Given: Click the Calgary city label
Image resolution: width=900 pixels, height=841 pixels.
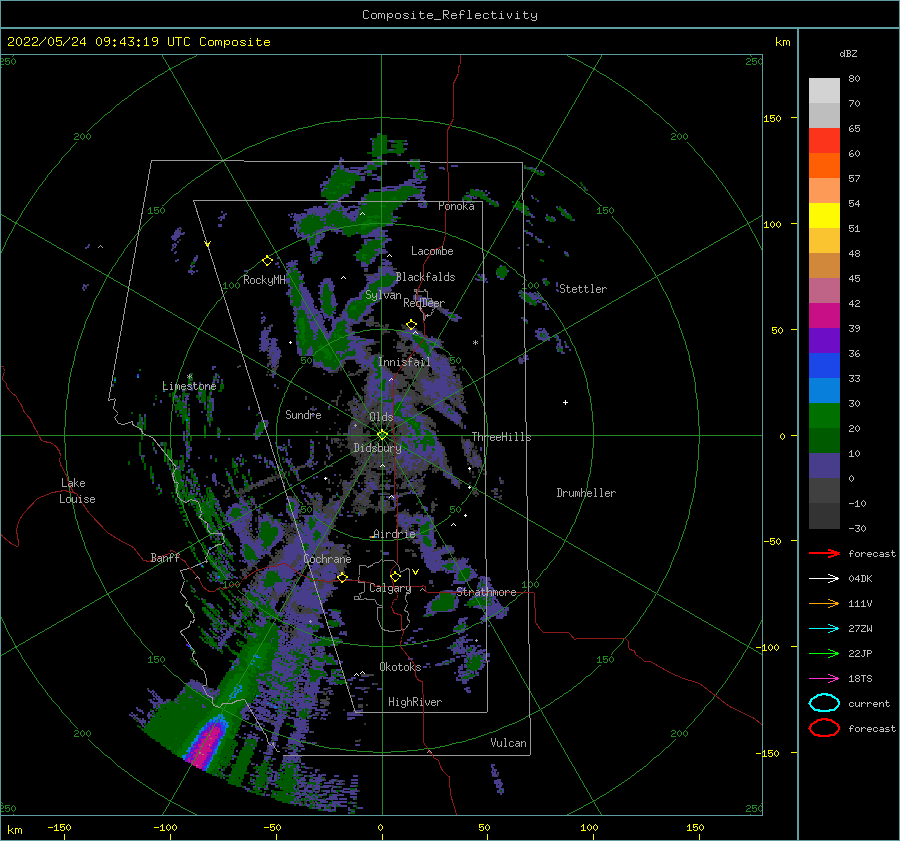Looking at the screenshot, I should pyautogui.click(x=390, y=588).
